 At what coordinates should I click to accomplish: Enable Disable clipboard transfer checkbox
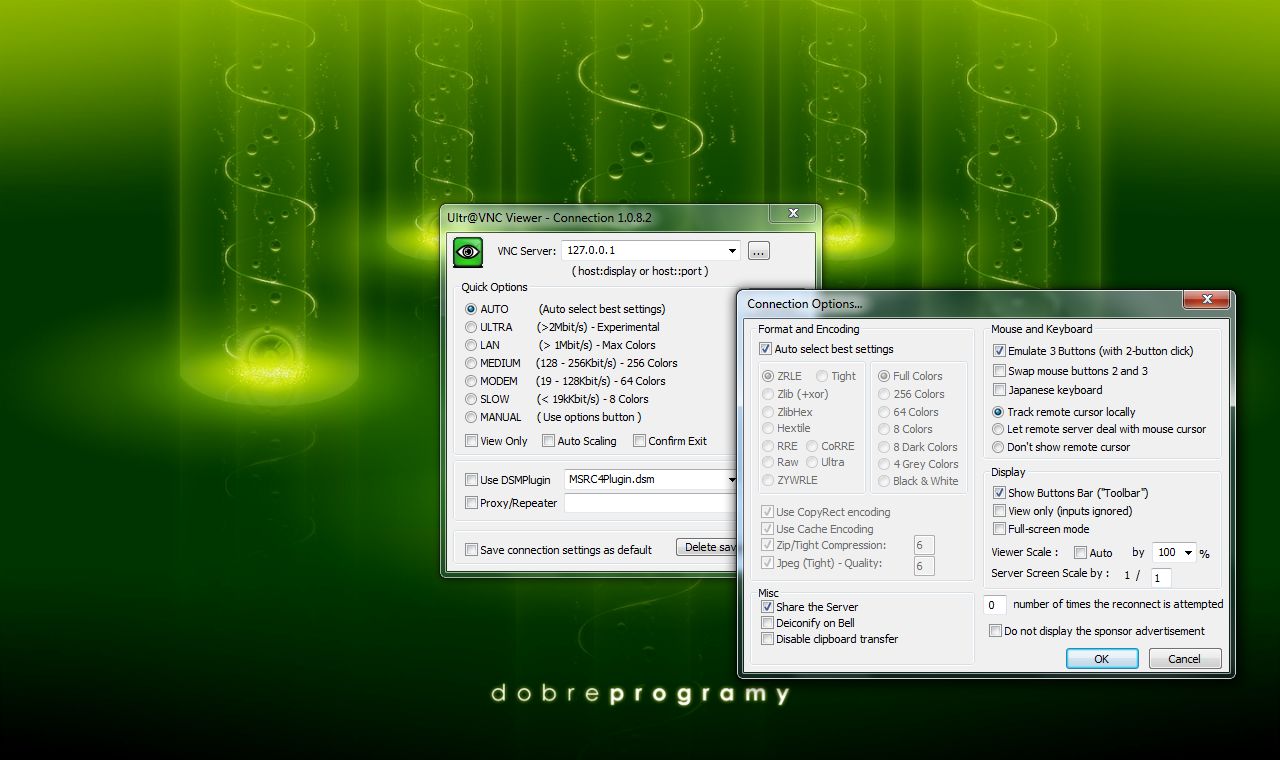[767, 639]
